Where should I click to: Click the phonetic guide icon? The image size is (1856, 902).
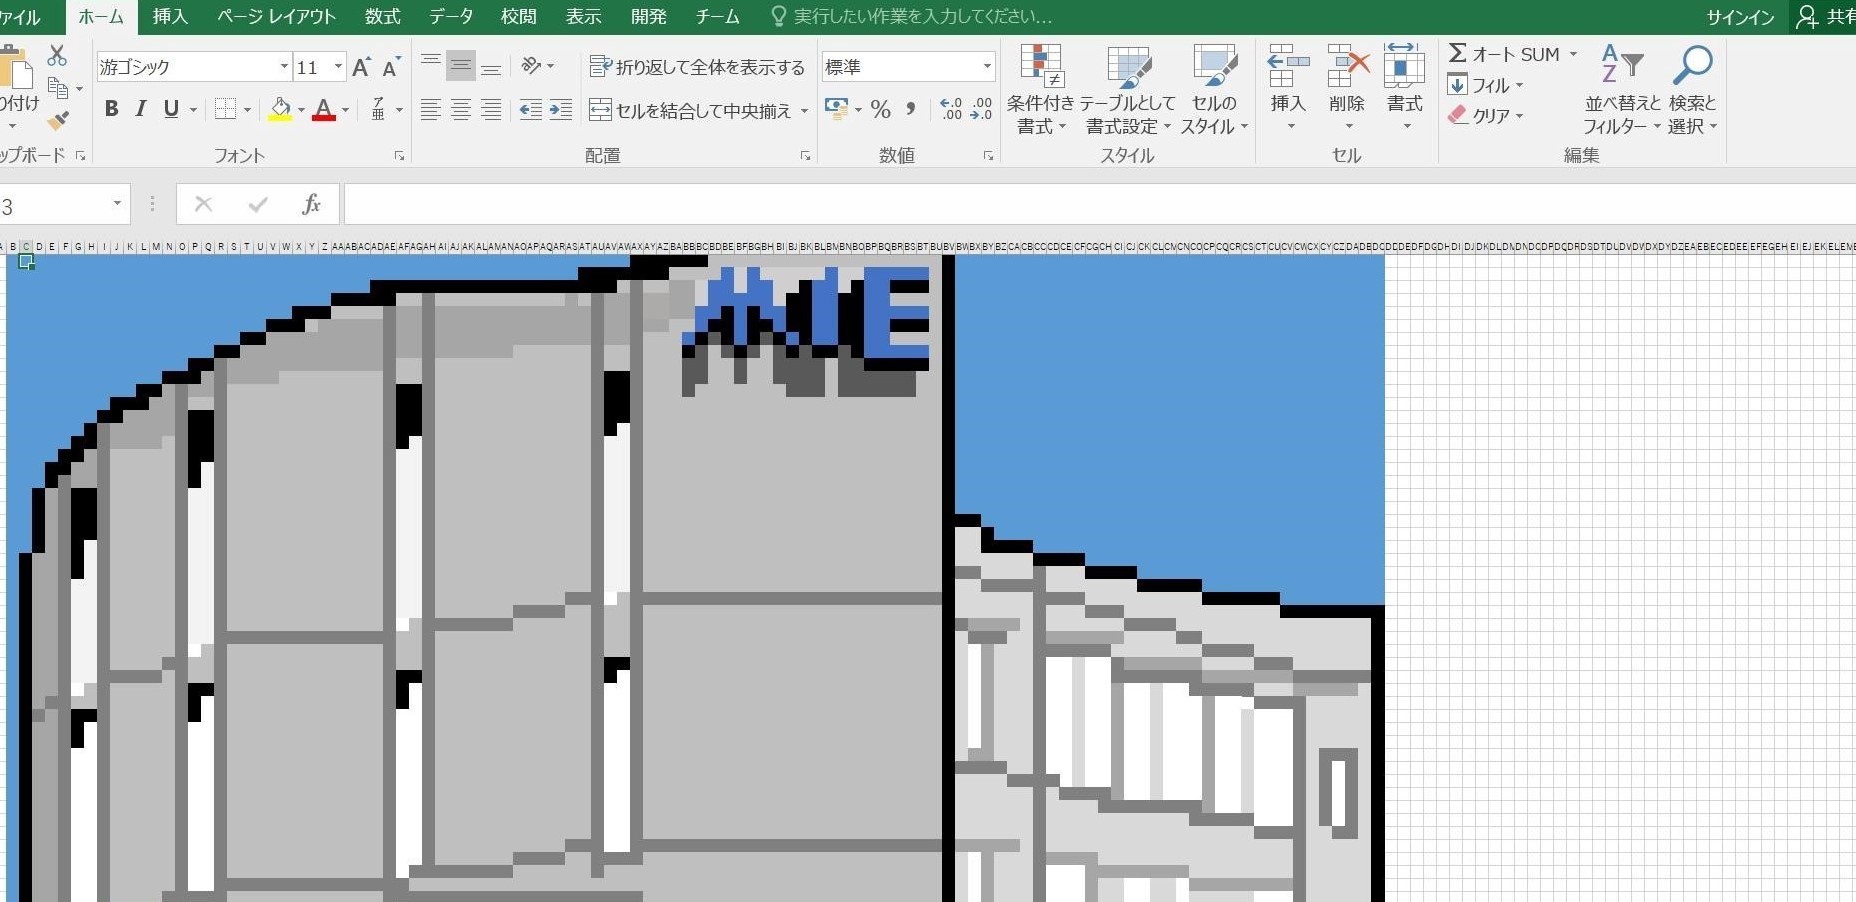(x=378, y=109)
